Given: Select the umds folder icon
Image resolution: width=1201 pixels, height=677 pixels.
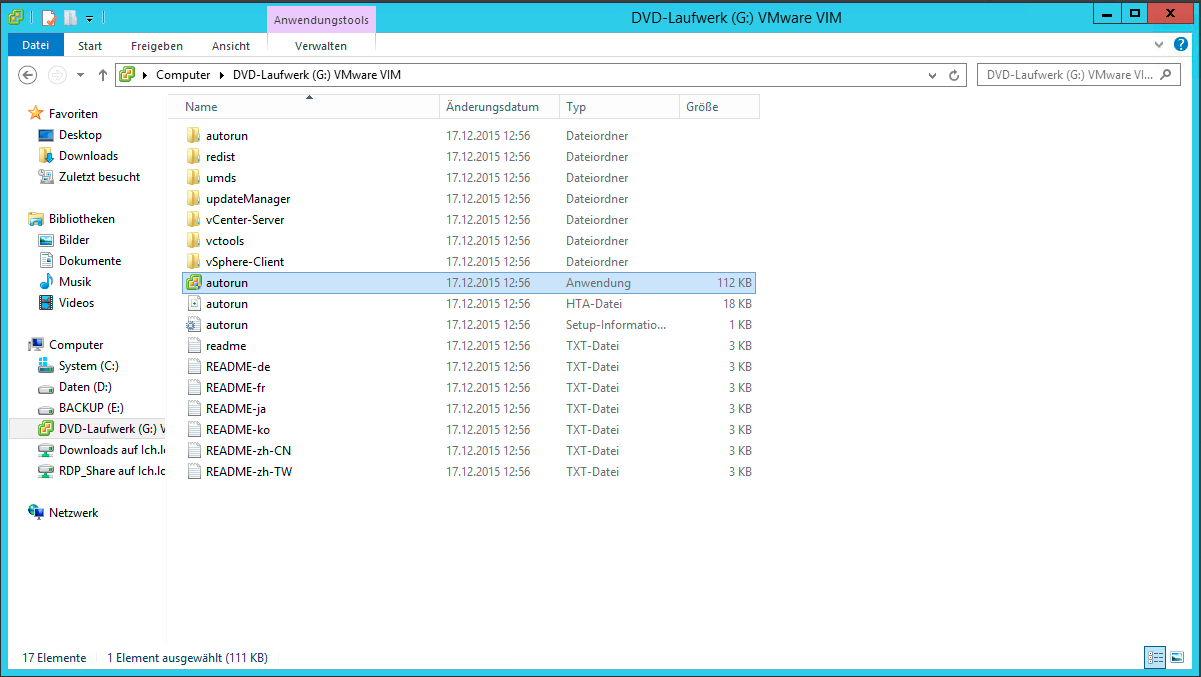Looking at the screenshot, I should tap(194, 177).
